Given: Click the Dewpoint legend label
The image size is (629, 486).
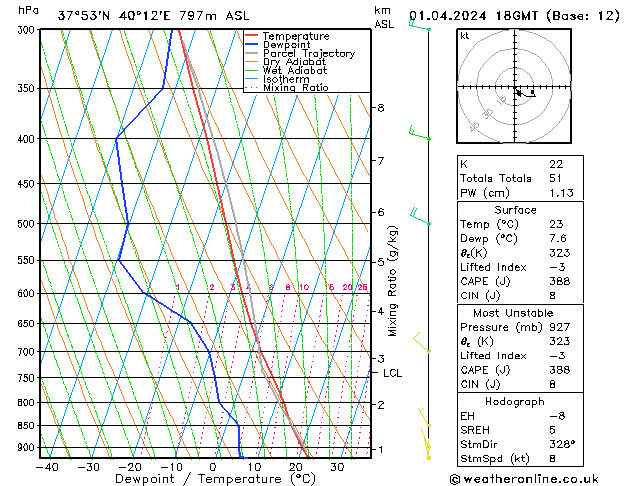Looking at the screenshot, I should click(x=286, y=45).
